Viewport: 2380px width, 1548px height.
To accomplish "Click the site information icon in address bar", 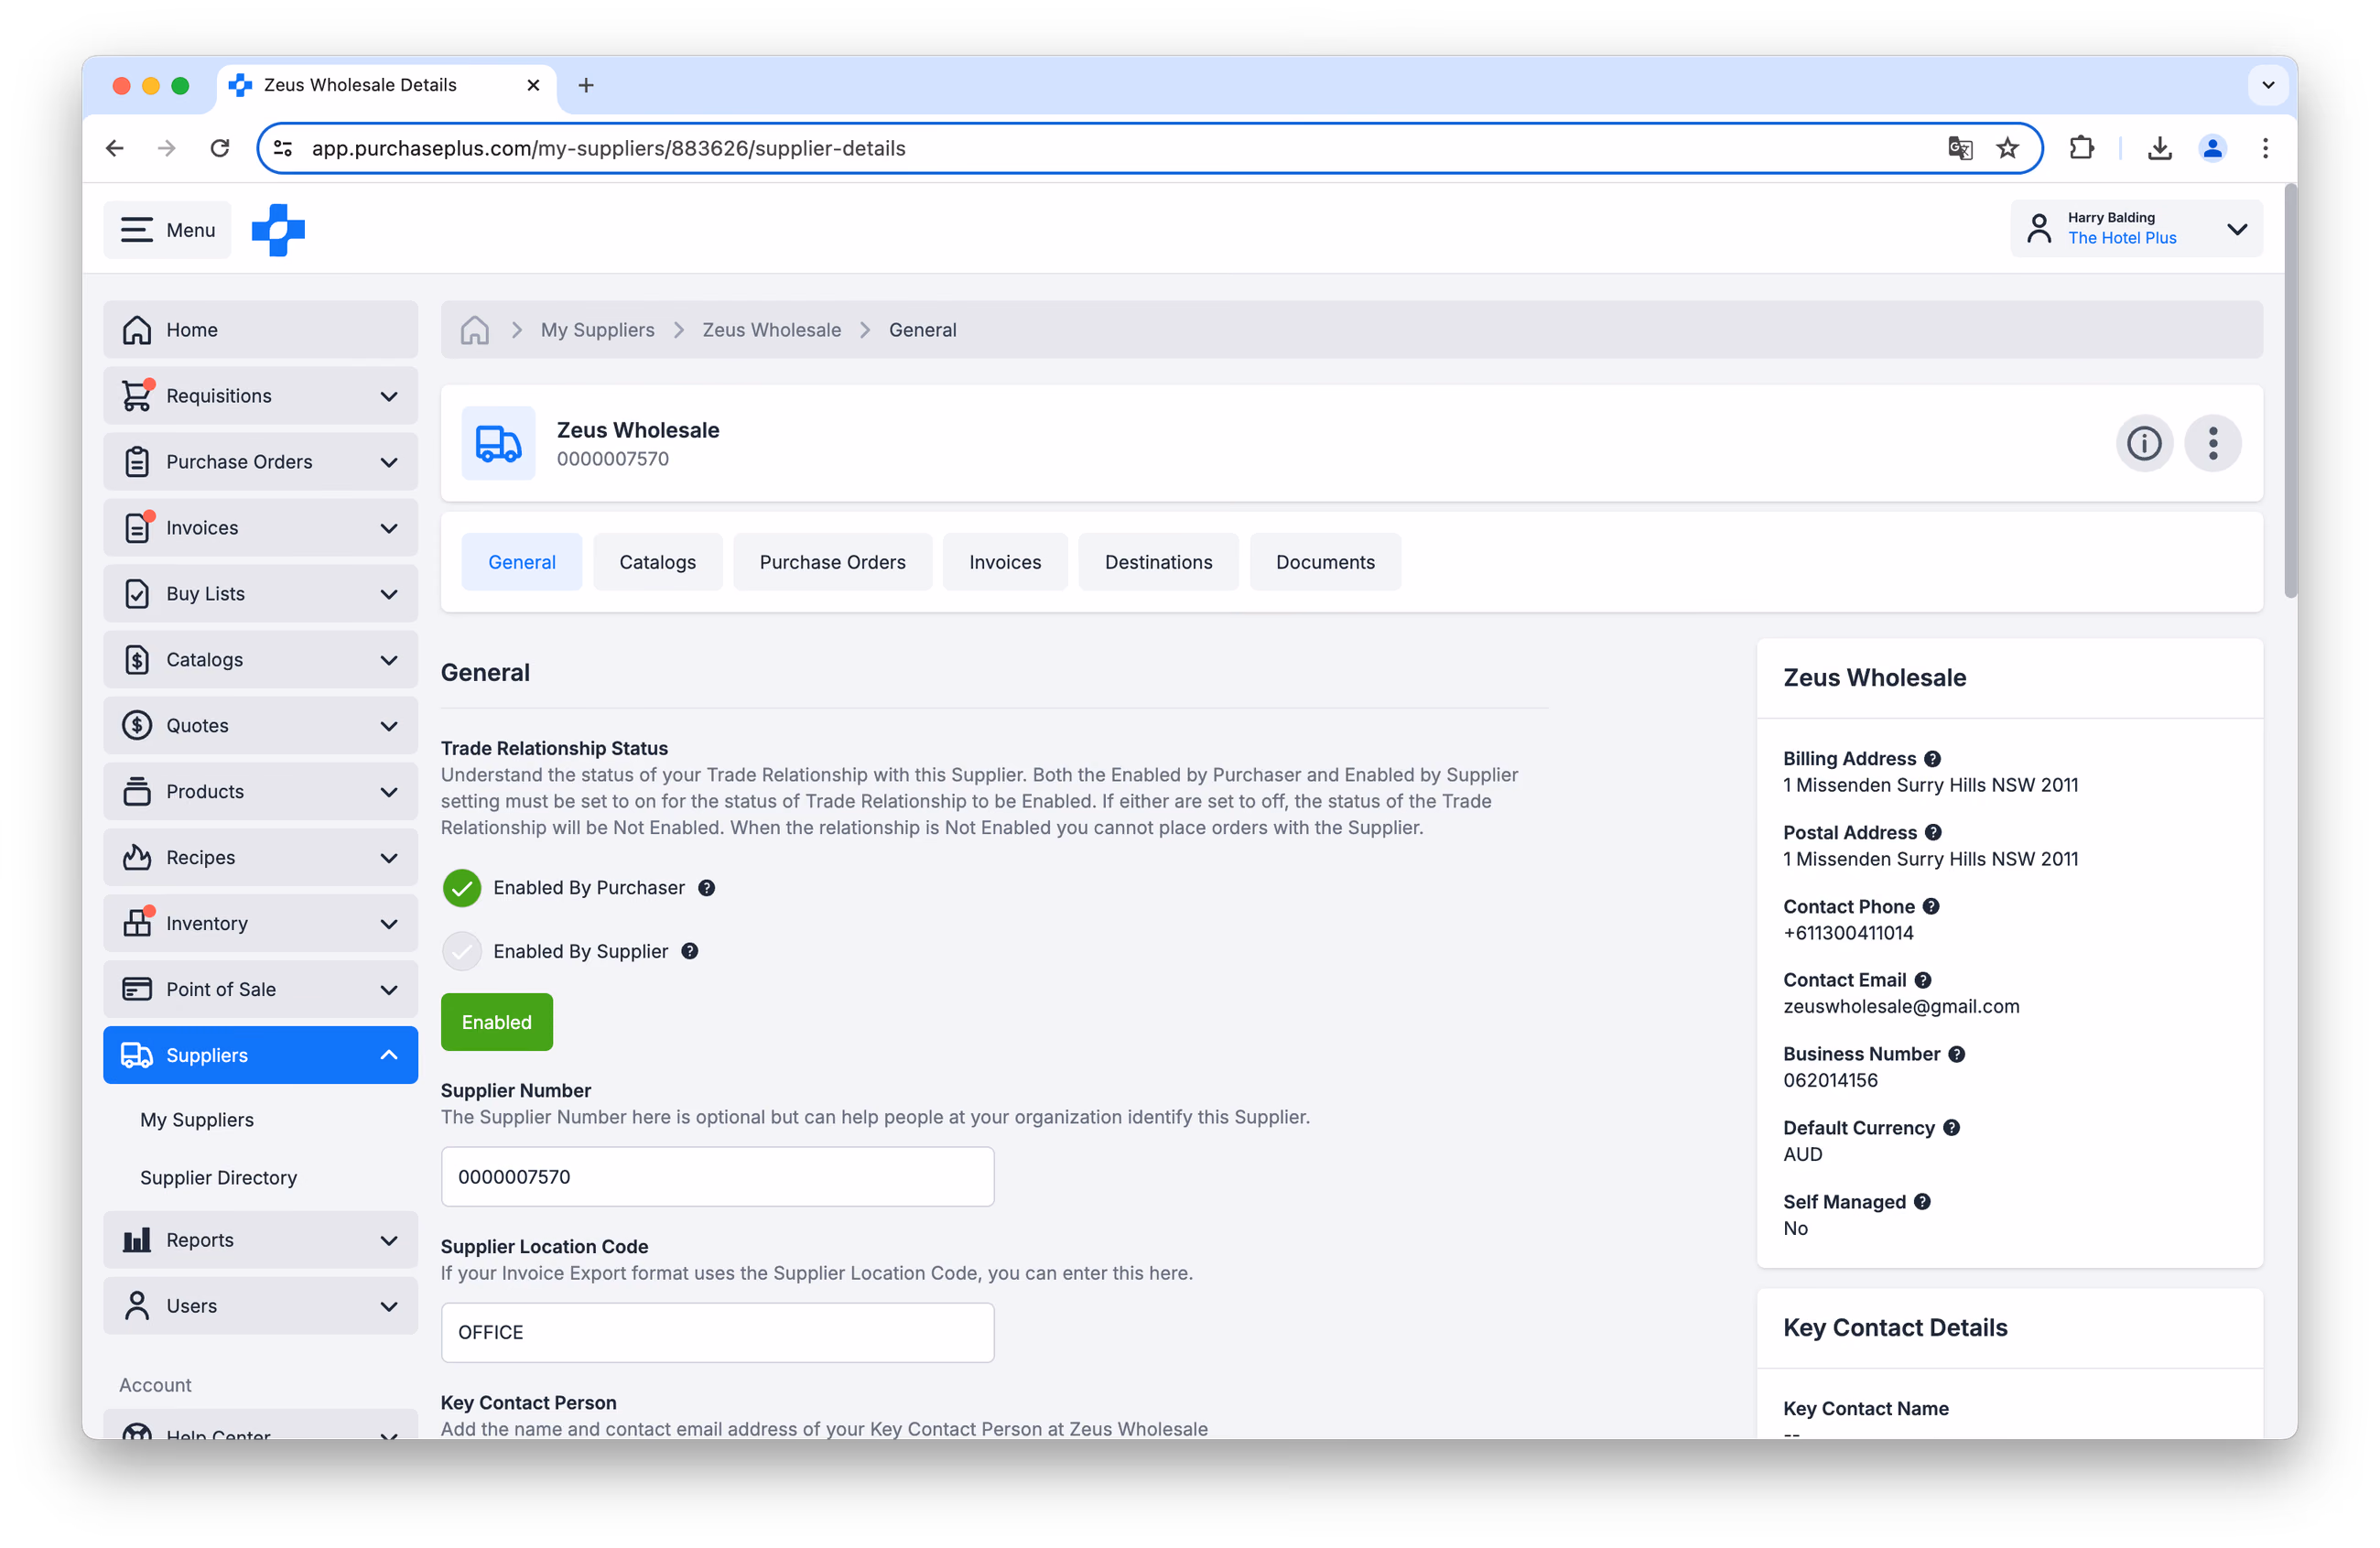I will (284, 148).
